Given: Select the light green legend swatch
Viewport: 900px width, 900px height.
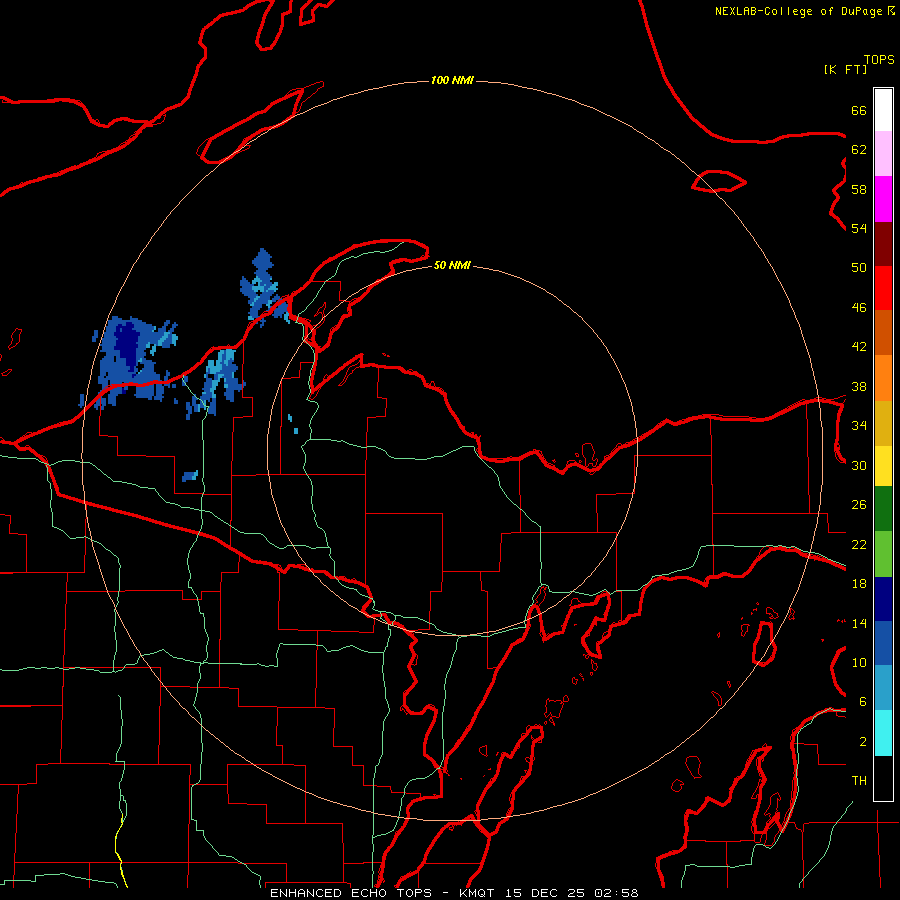Looking at the screenshot, I should [883, 554].
